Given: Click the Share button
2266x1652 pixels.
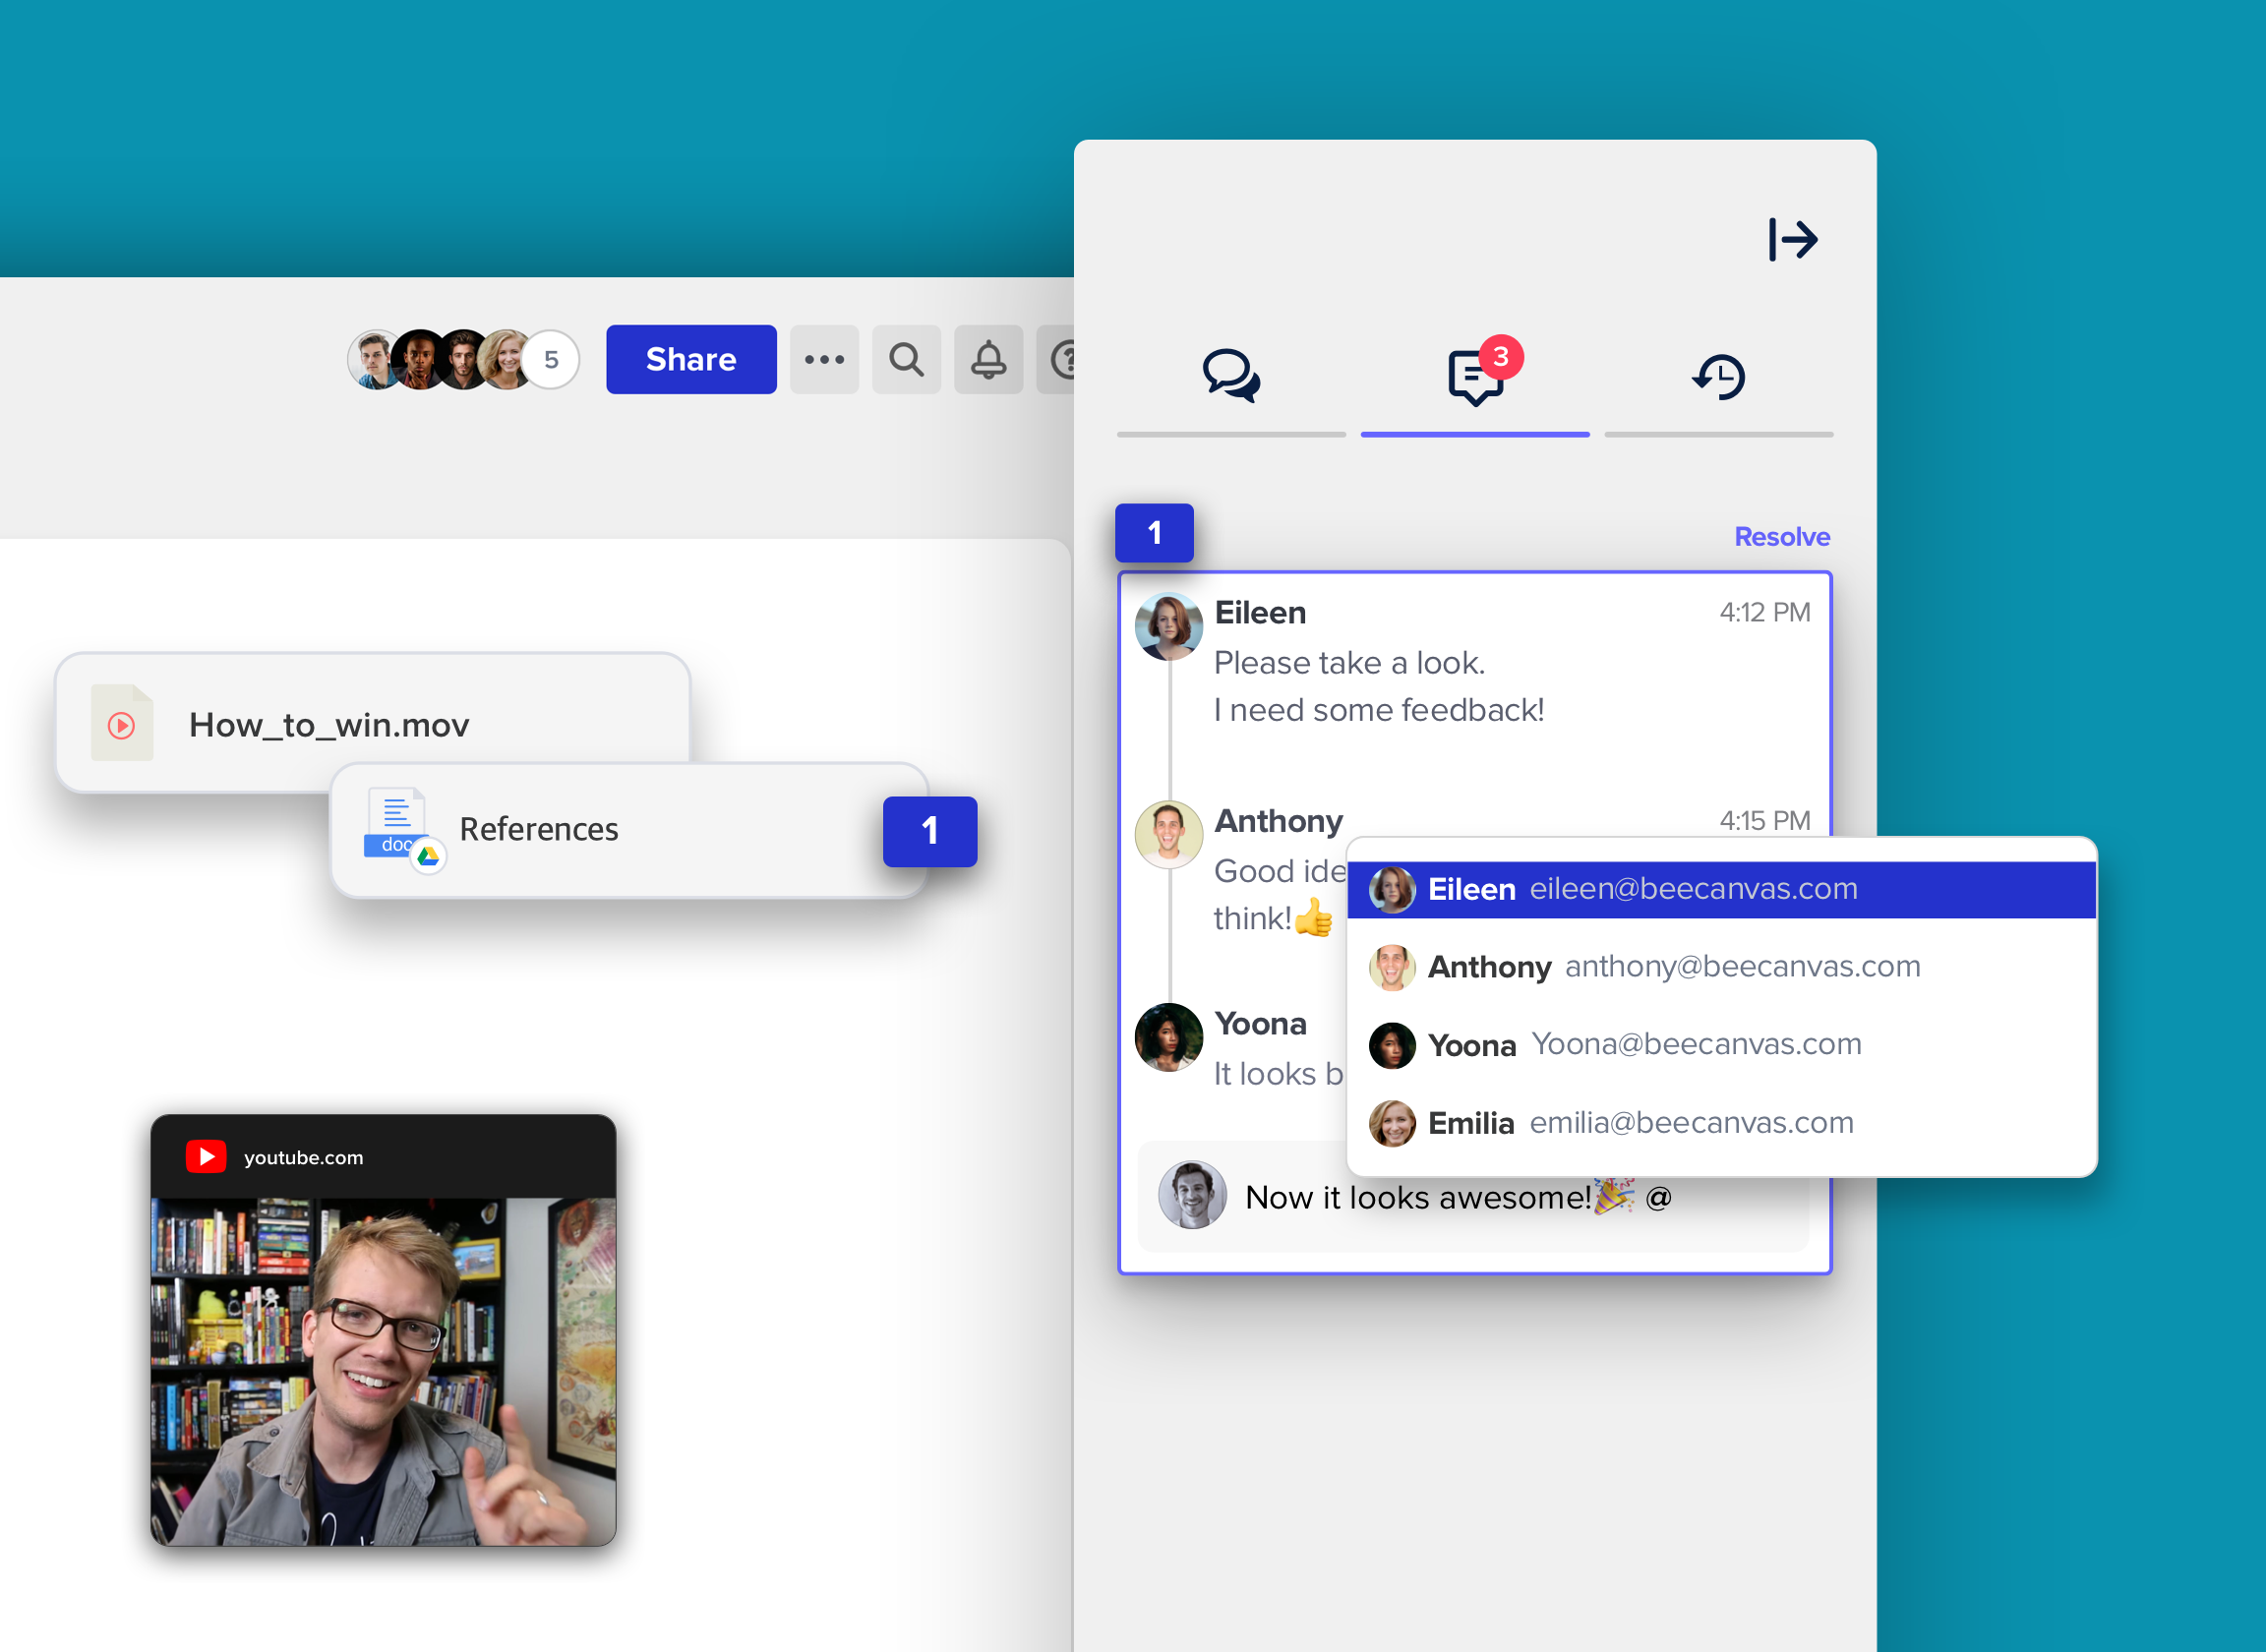Looking at the screenshot, I should click(x=691, y=359).
